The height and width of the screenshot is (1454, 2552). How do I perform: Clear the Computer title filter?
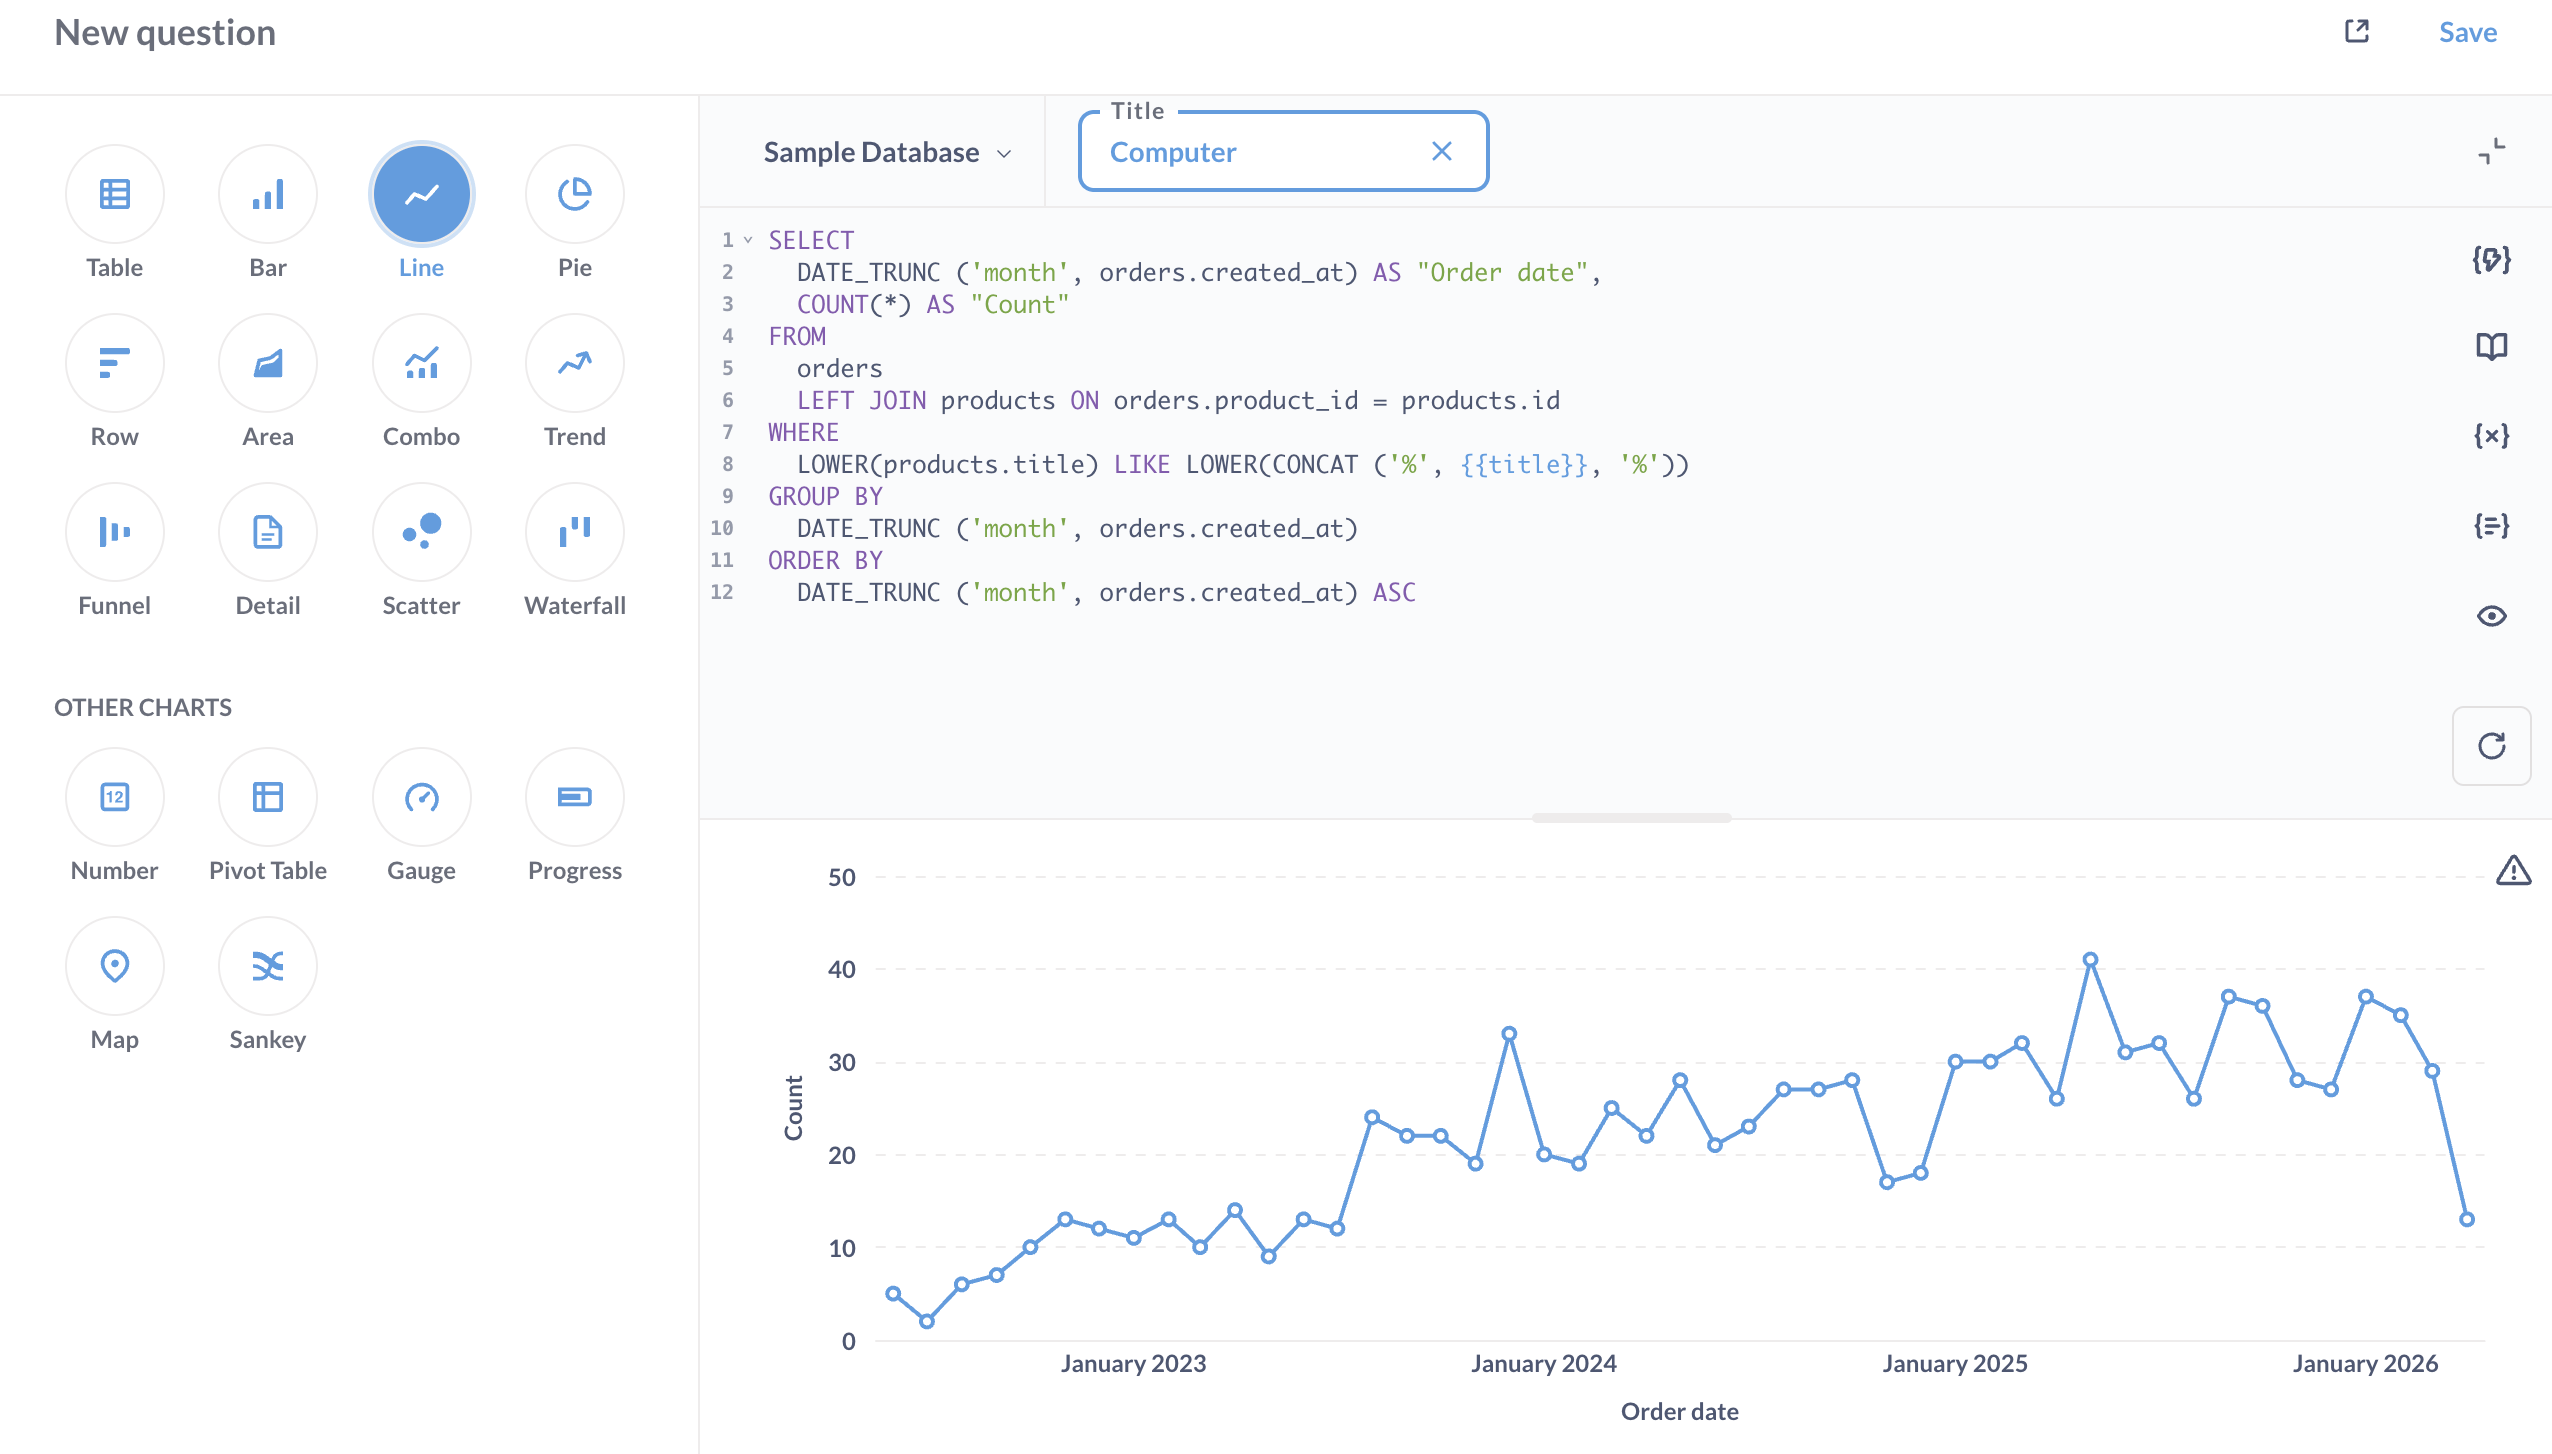(x=1441, y=151)
